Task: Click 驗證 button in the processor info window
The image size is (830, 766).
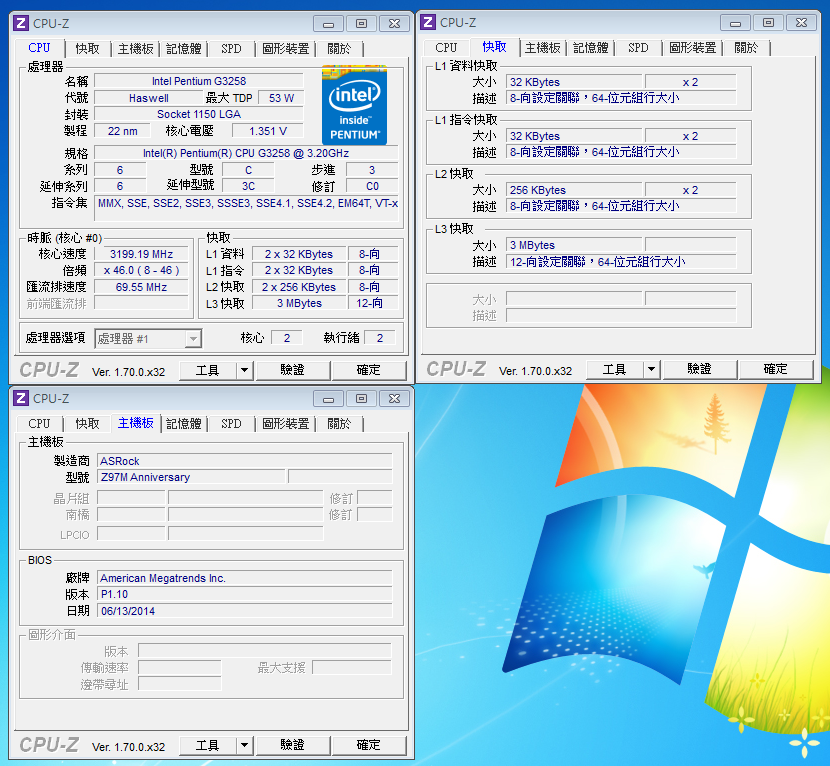Action: [x=293, y=370]
